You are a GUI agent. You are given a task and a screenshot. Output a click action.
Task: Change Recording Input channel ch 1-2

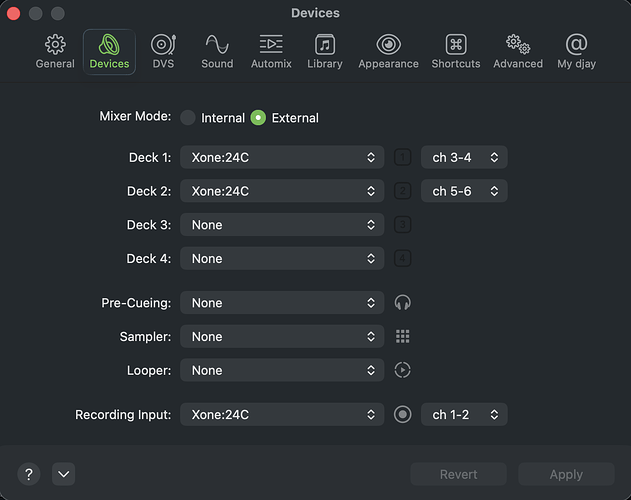coord(464,415)
